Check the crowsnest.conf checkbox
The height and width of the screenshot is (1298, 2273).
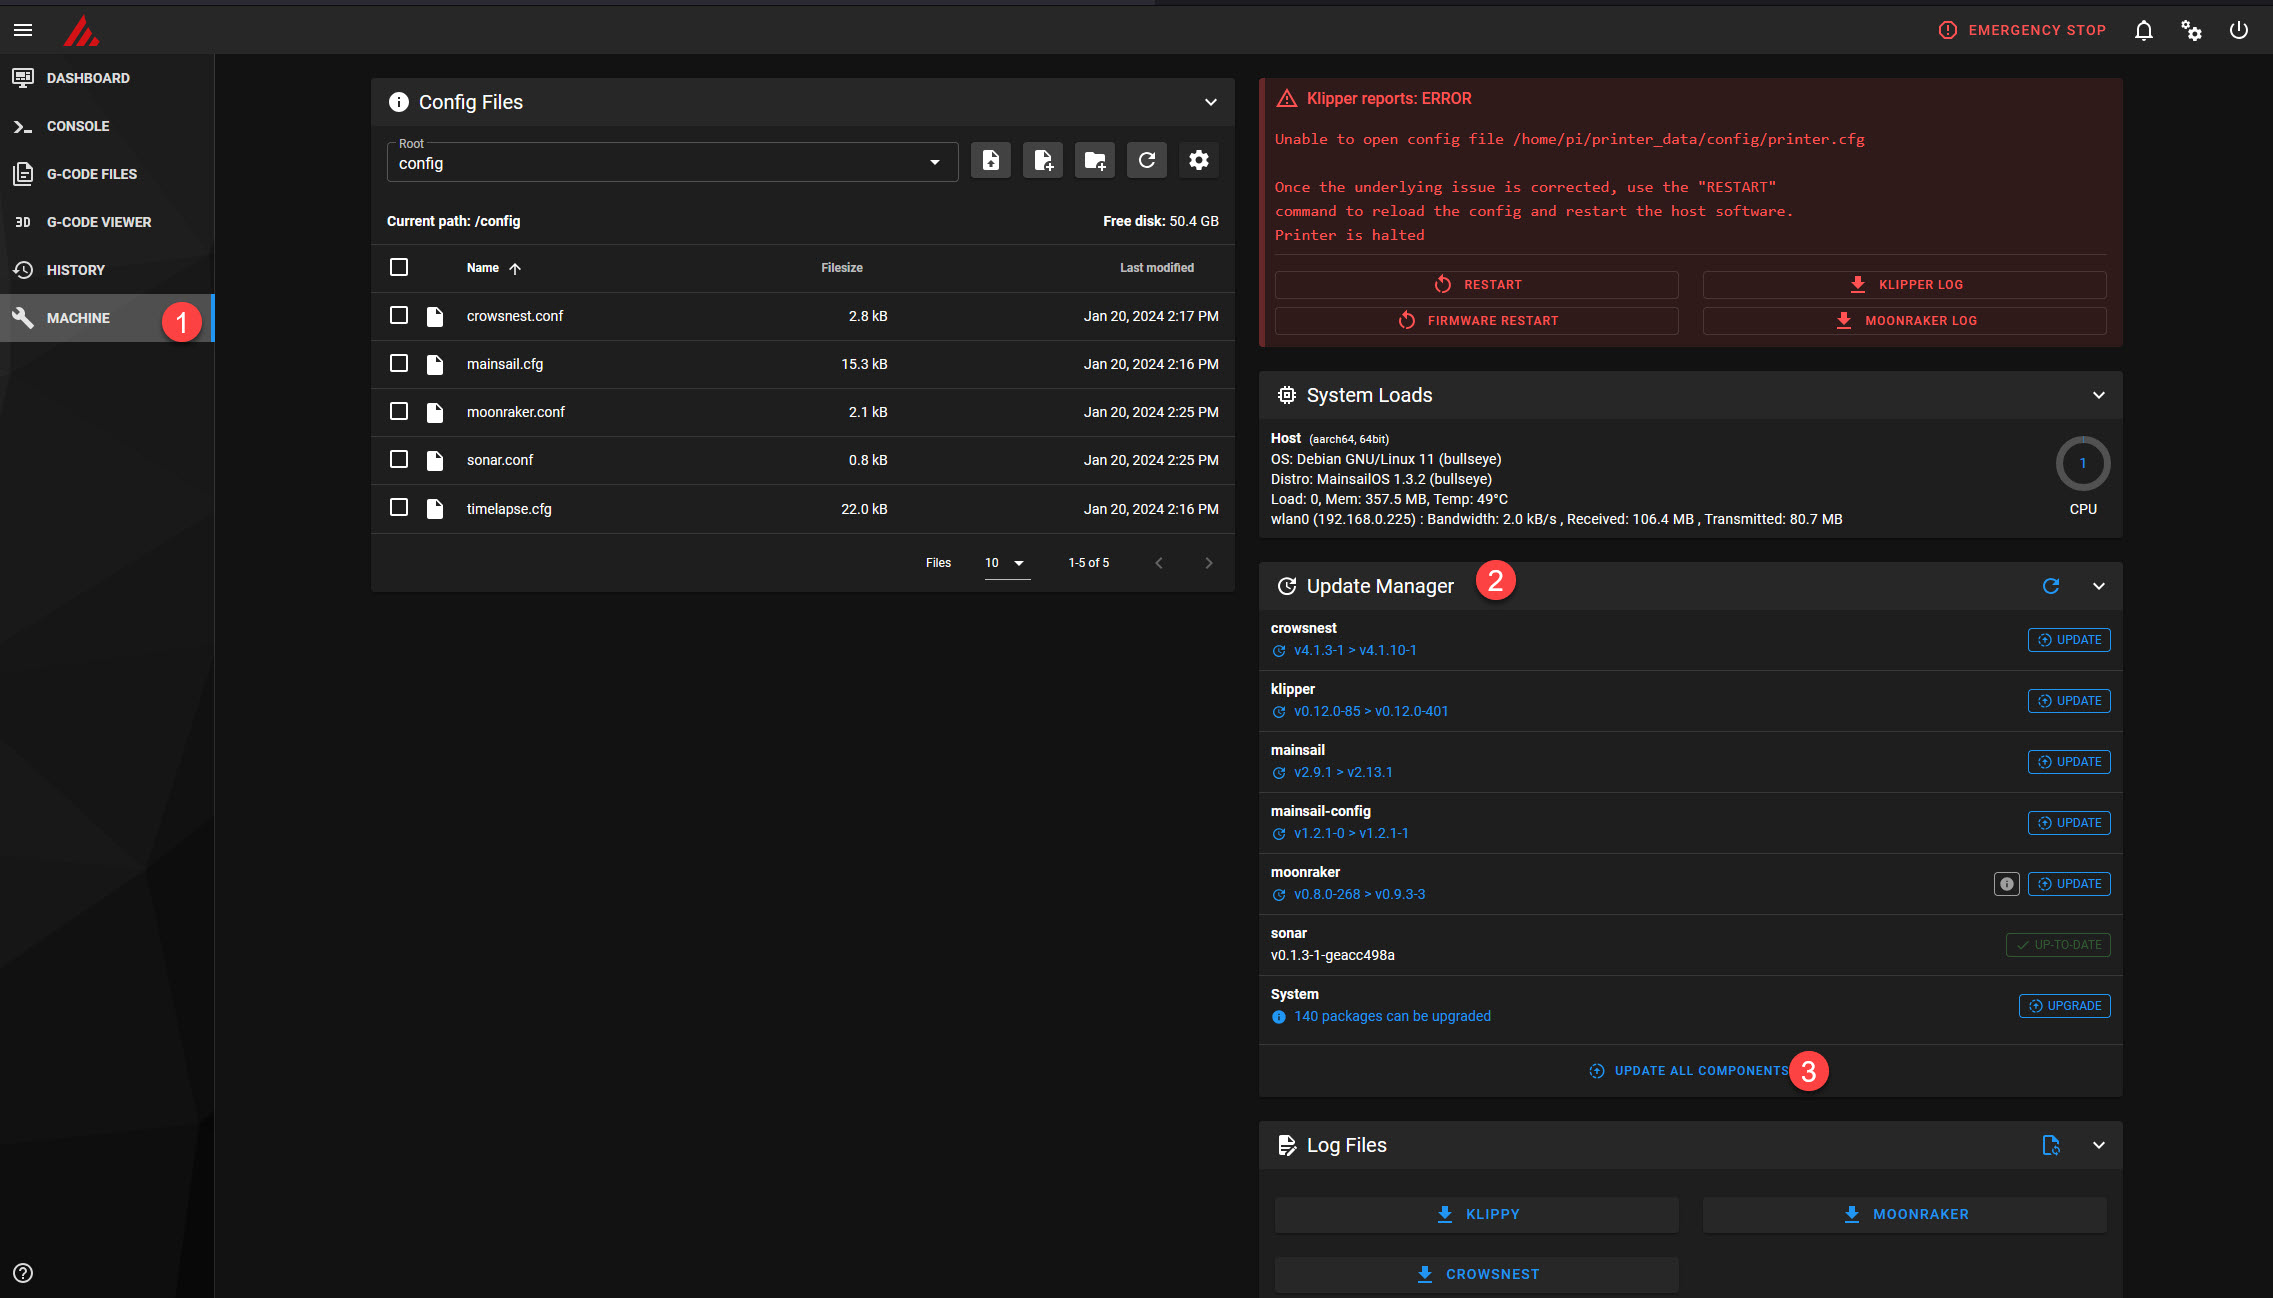point(399,315)
